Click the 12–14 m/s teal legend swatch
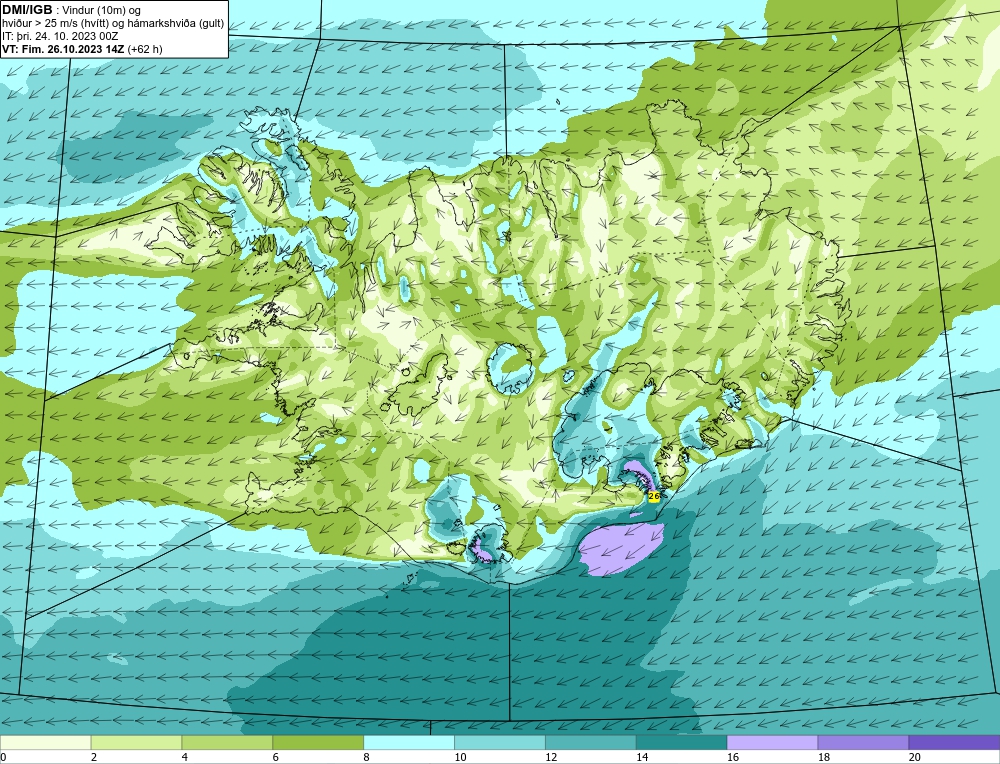Screen dimensions: 1000x764 tap(591, 742)
